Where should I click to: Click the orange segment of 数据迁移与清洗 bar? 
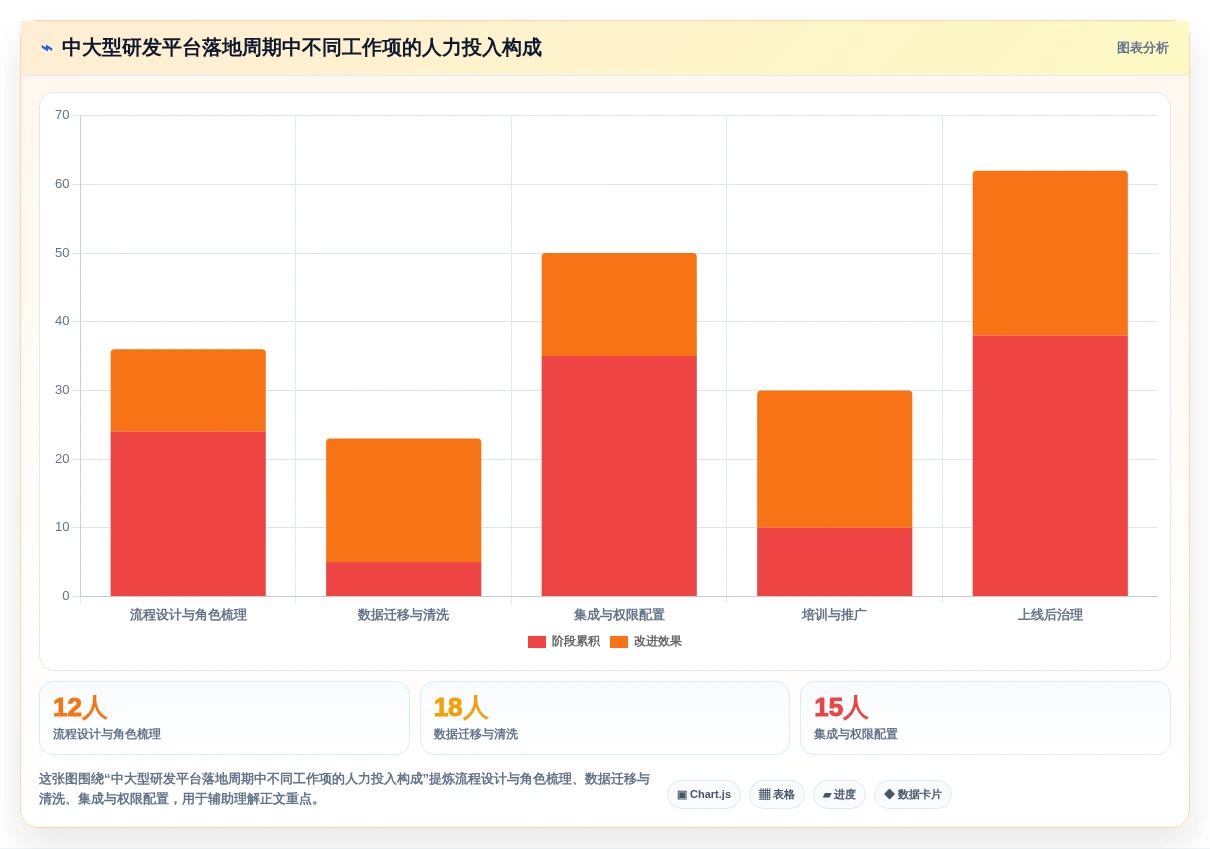(x=404, y=500)
